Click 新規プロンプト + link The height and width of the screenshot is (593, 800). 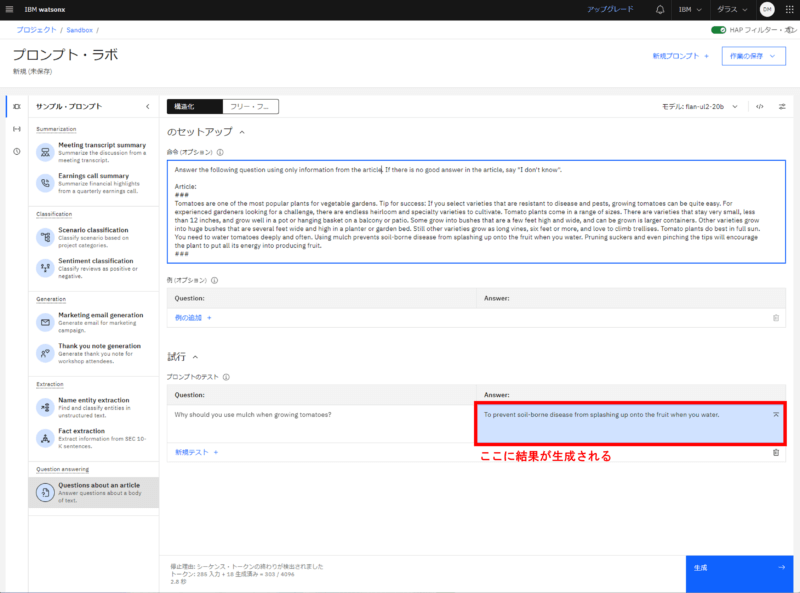click(x=681, y=56)
